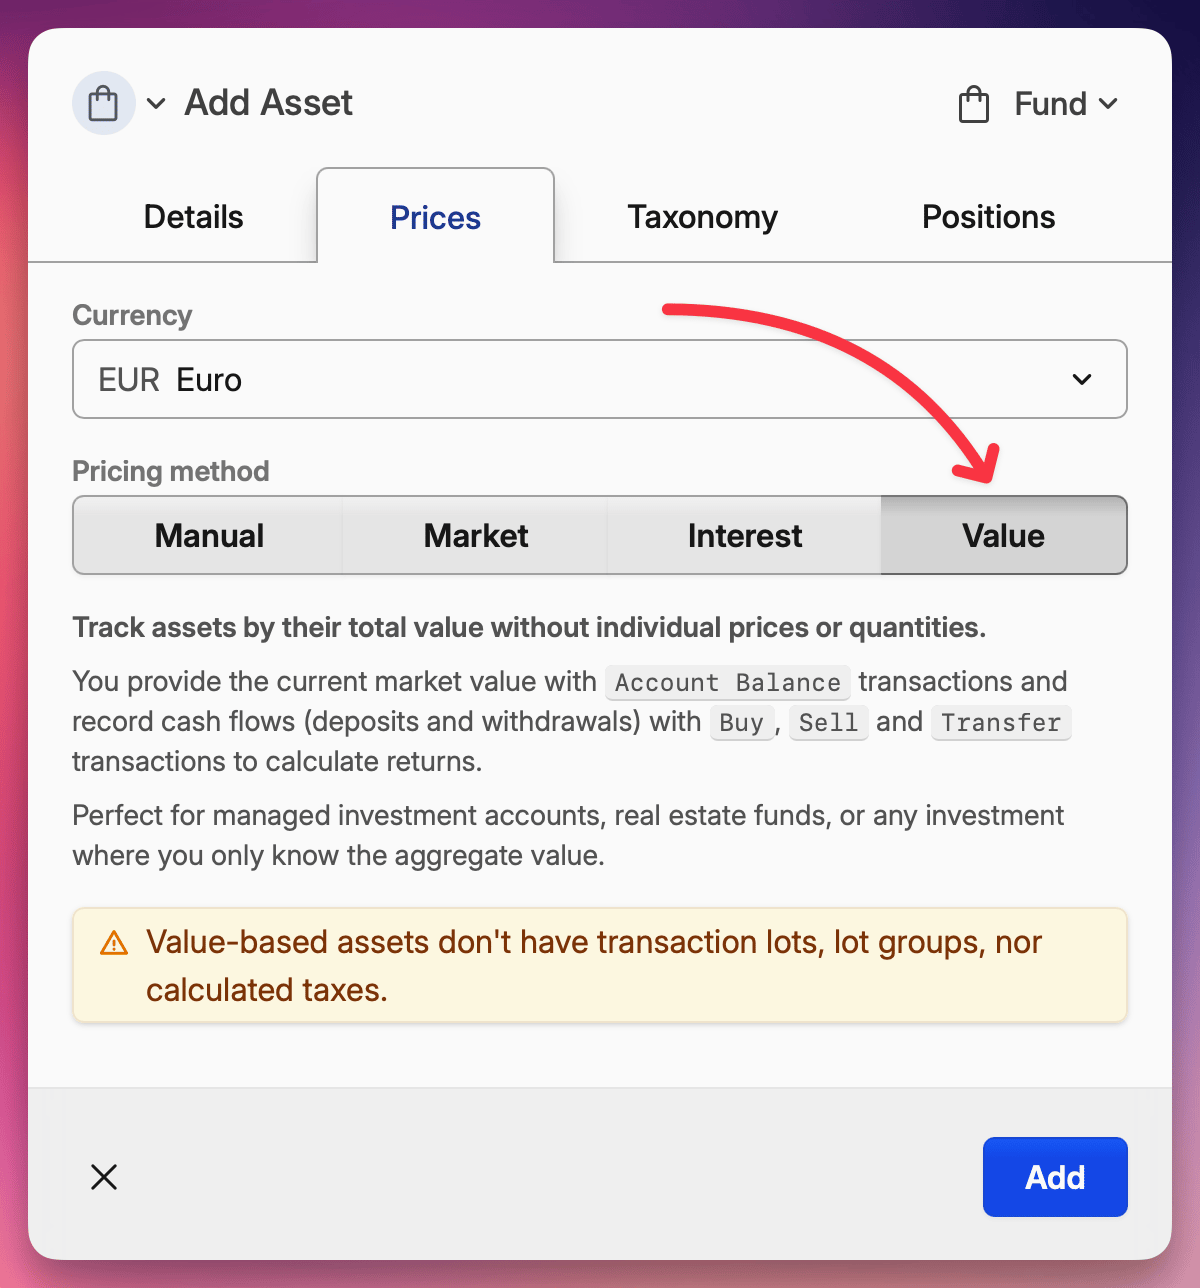Close the dialog with X icon
This screenshot has height=1288, width=1200.
tap(104, 1177)
